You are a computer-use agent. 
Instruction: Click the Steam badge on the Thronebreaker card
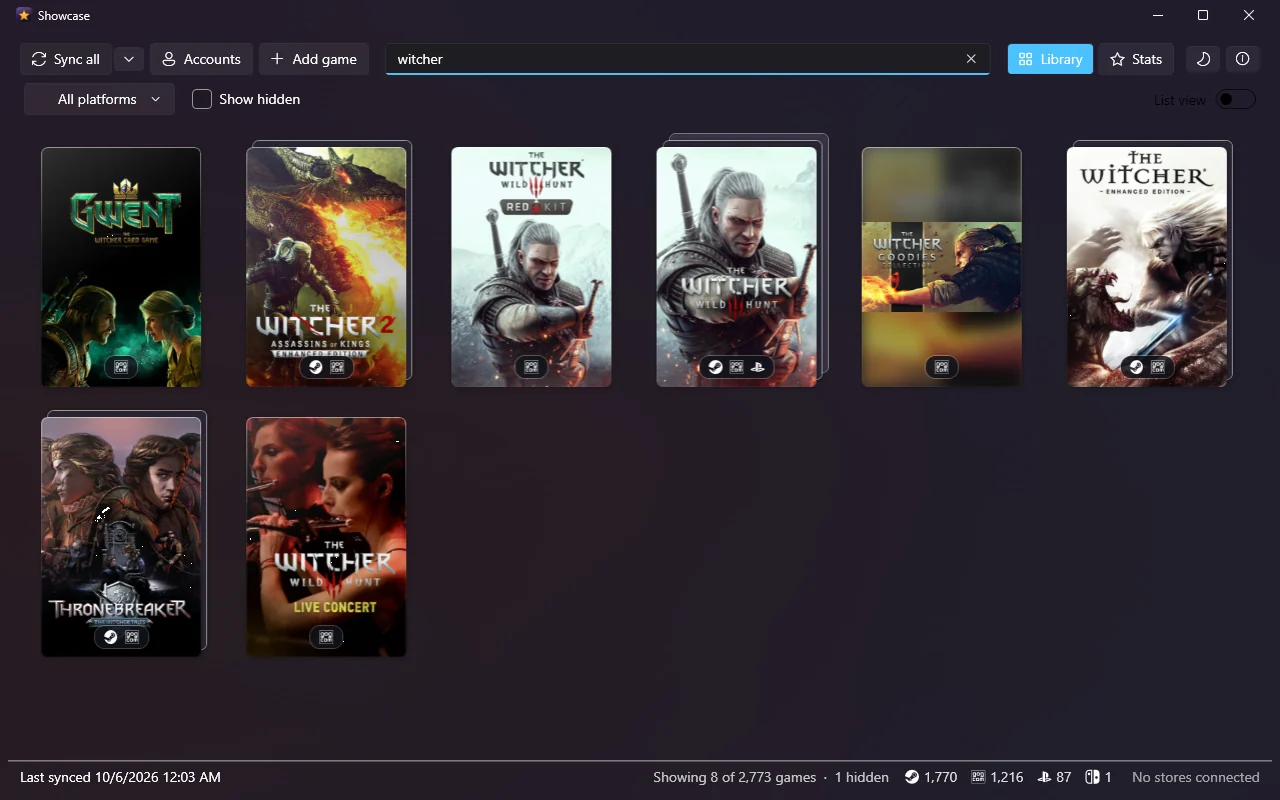coord(111,637)
